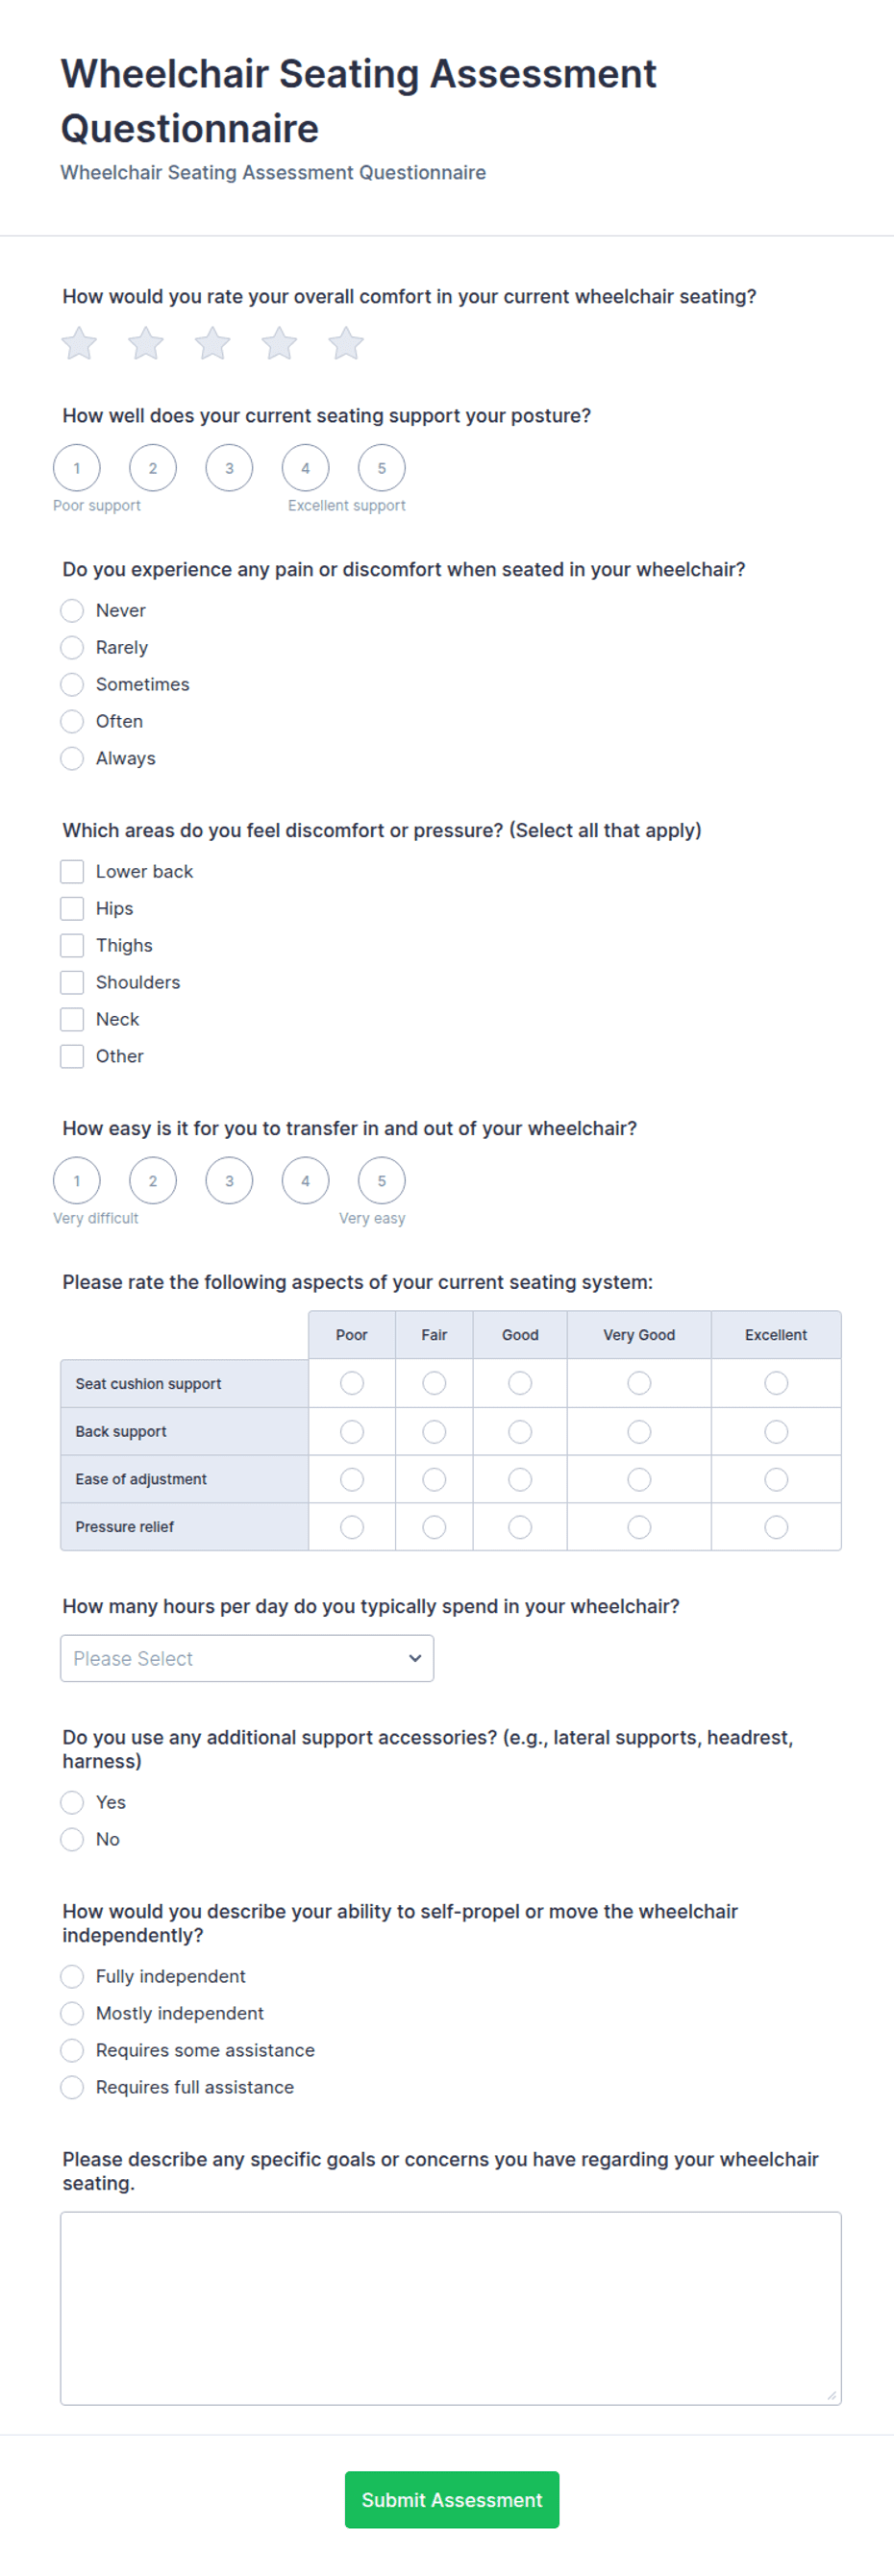Select transfer ease rating 3
The image size is (894, 2576).
(229, 1181)
